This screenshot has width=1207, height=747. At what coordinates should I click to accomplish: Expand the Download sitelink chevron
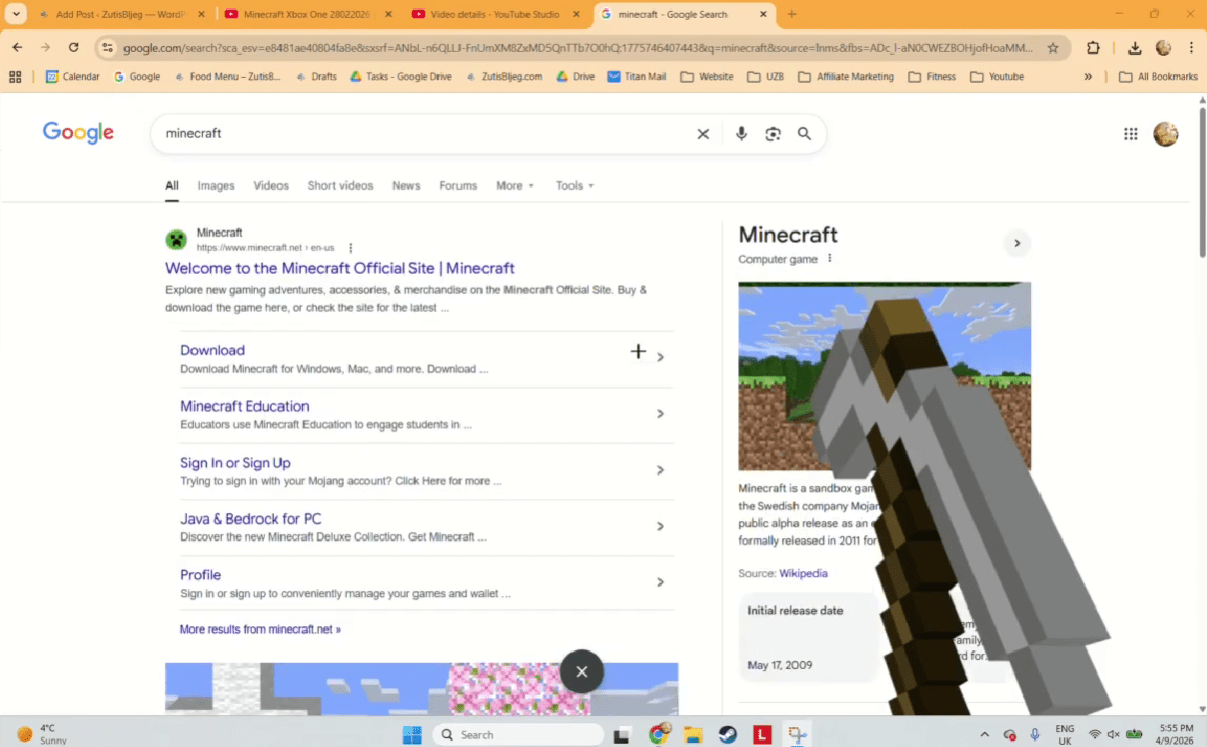pos(660,357)
